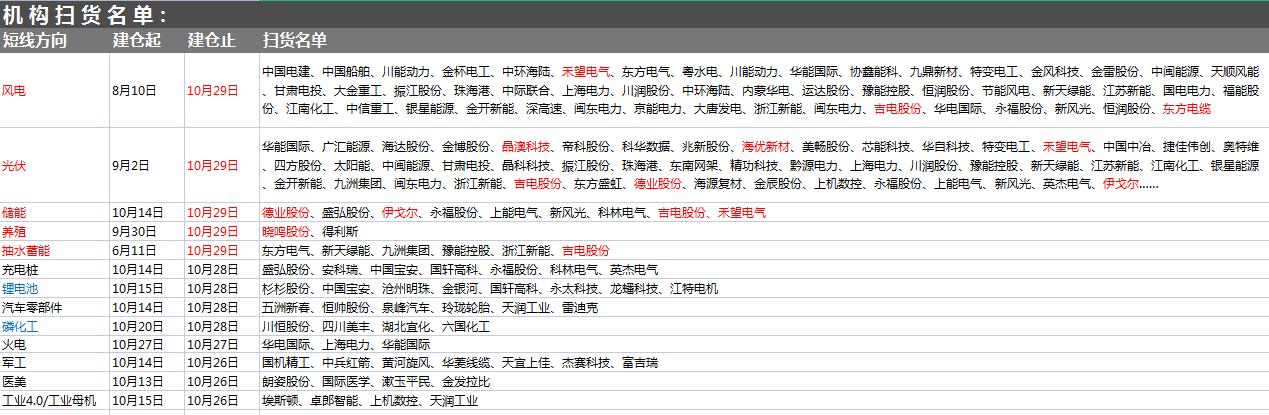Click the title 机构扫货名单
Viewport: 1269px width, 415px height.
pos(85,14)
